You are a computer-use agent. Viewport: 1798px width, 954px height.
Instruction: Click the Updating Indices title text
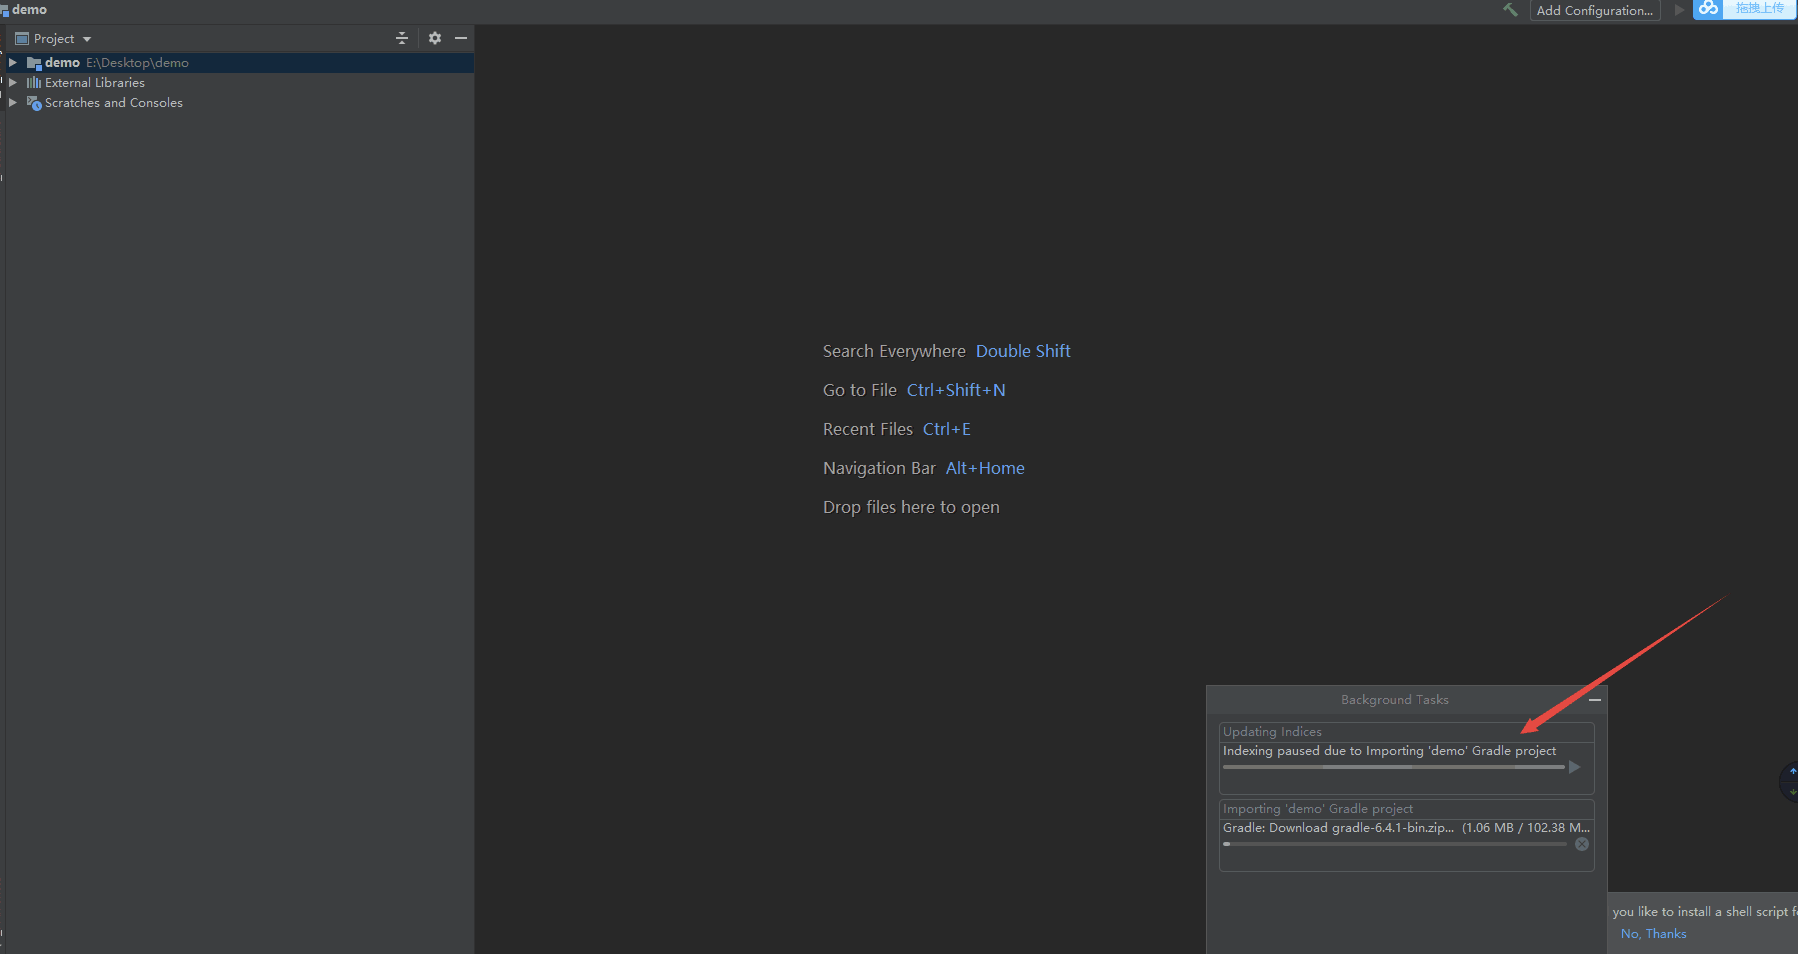pos(1272,732)
